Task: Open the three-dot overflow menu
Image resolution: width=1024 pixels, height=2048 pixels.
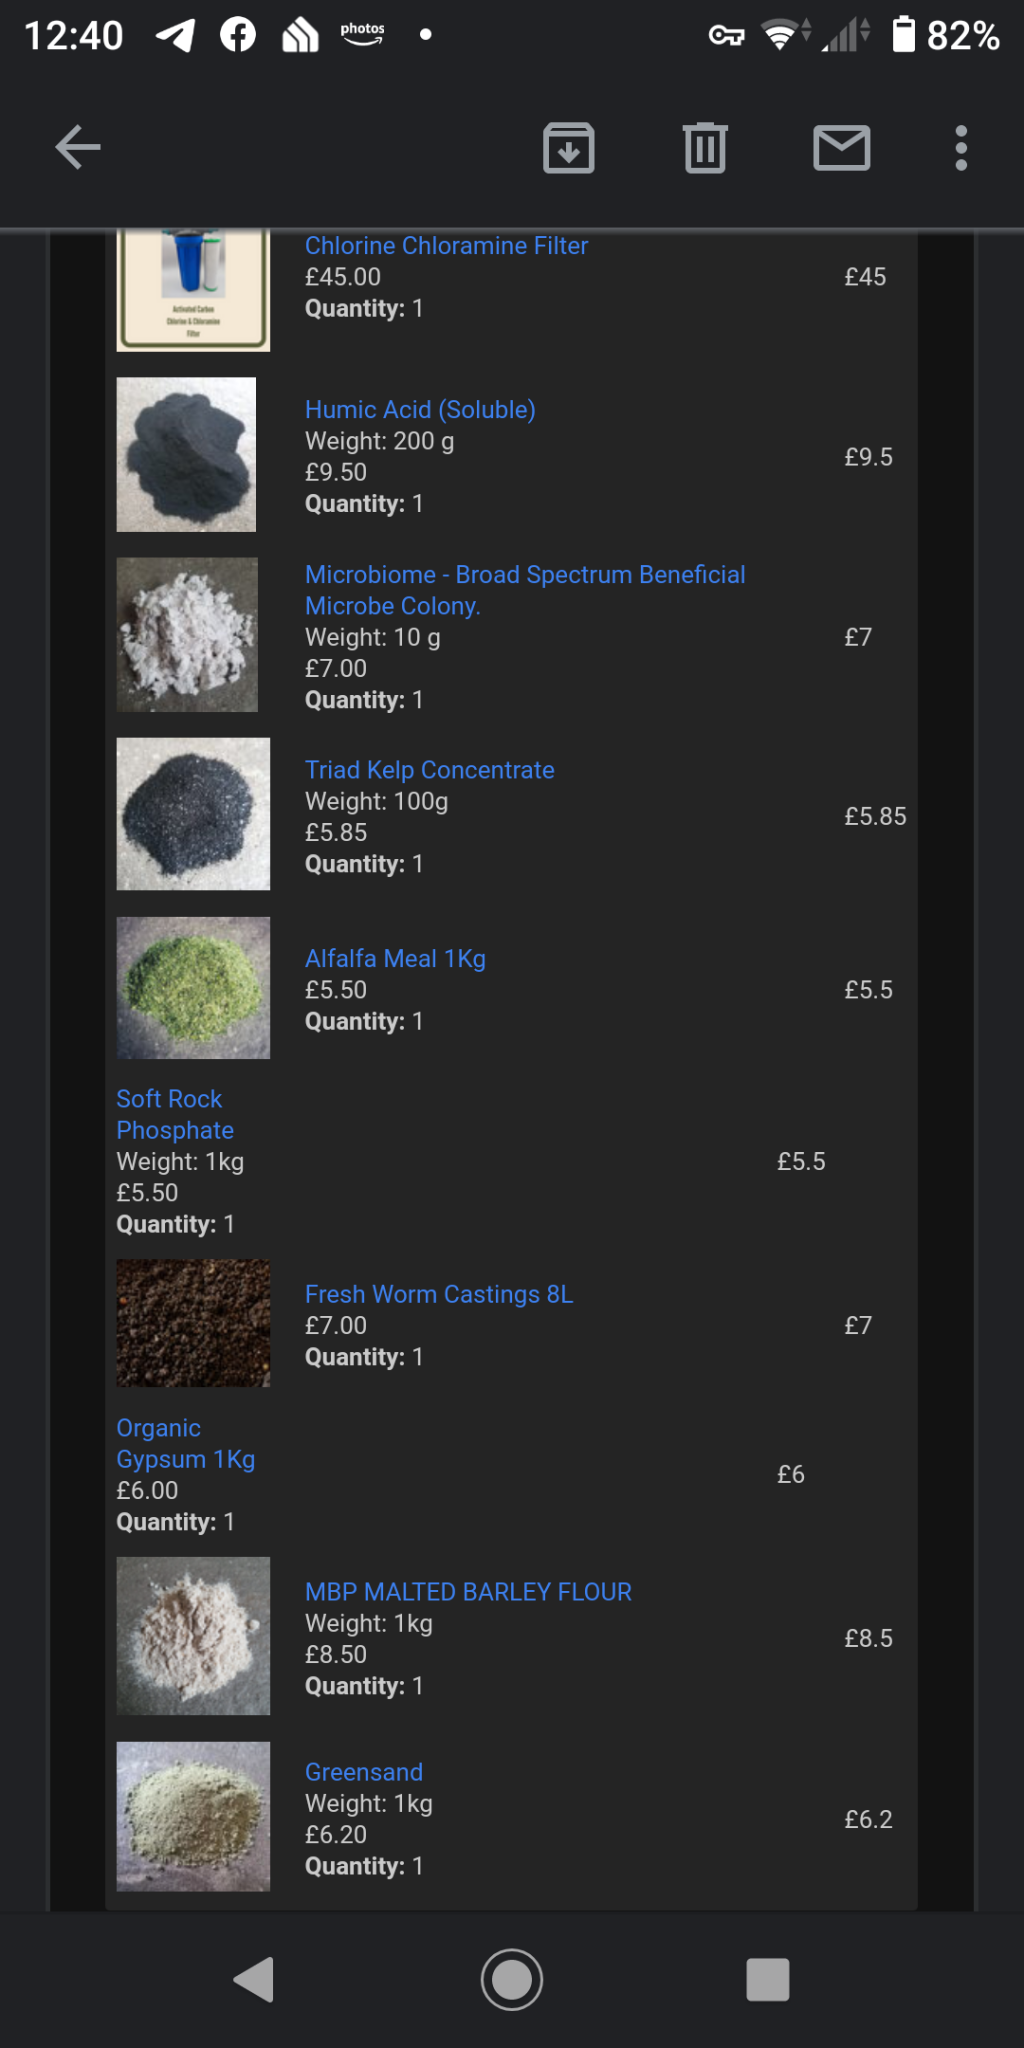Action: 961,148
